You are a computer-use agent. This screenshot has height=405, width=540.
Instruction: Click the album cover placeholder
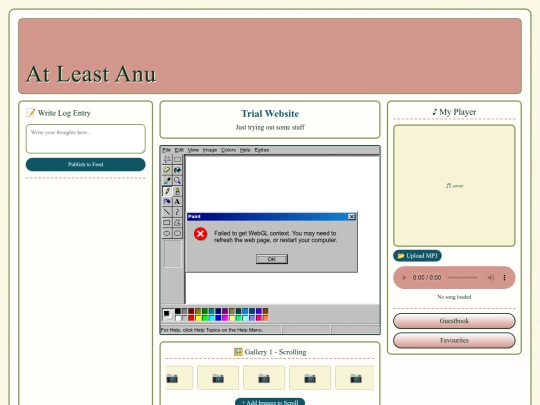click(x=454, y=186)
